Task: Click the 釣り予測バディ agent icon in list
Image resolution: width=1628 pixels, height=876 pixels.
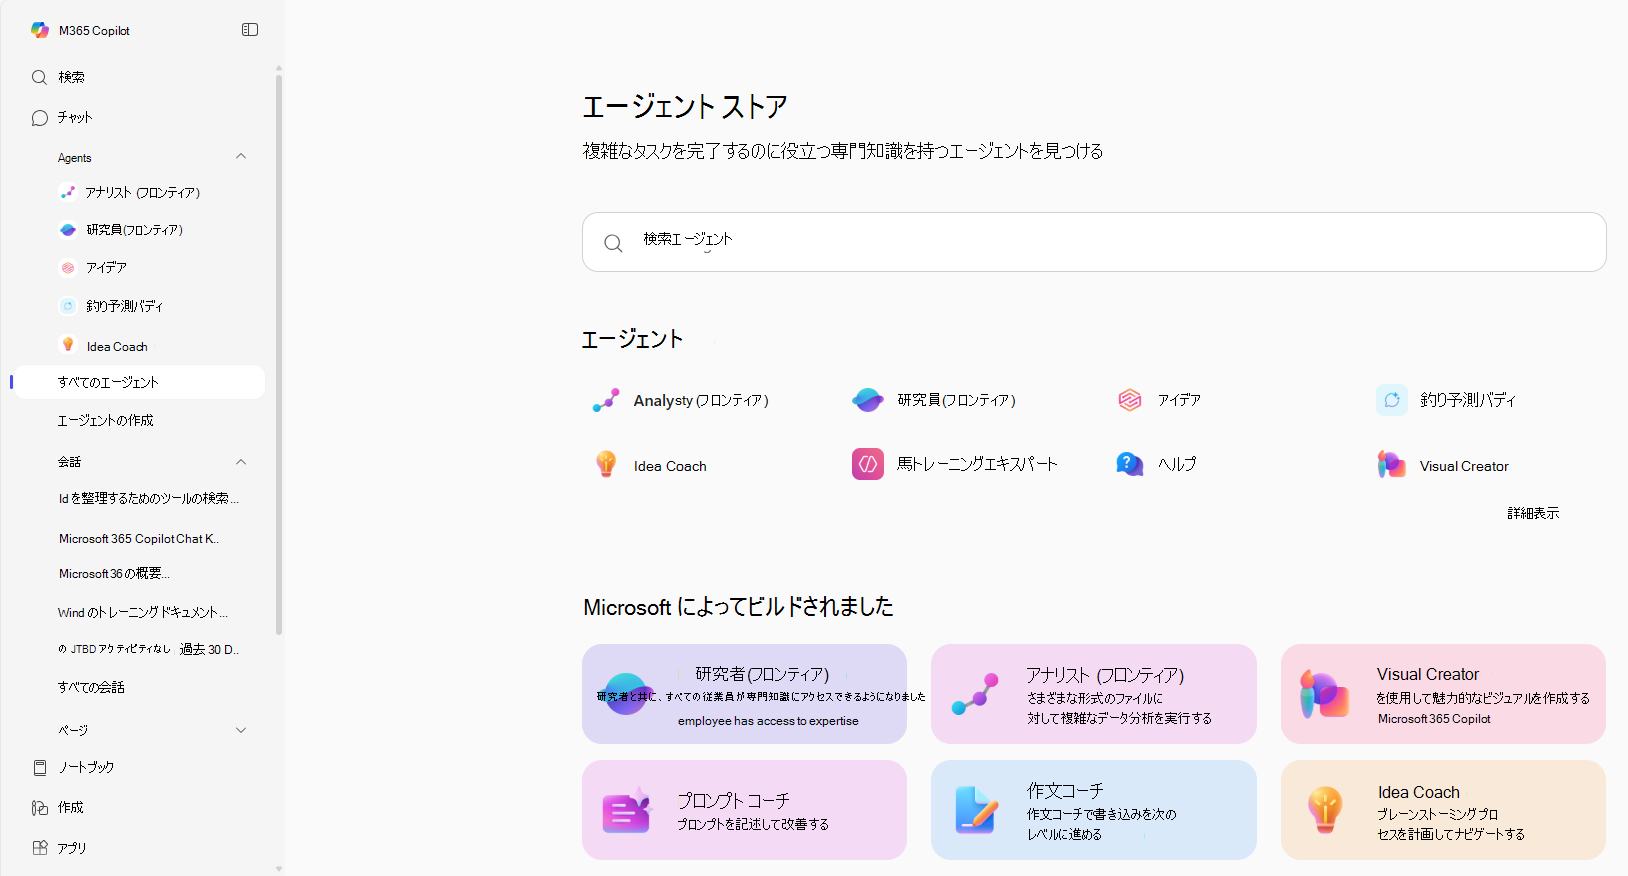Action: (x=1392, y=400)
